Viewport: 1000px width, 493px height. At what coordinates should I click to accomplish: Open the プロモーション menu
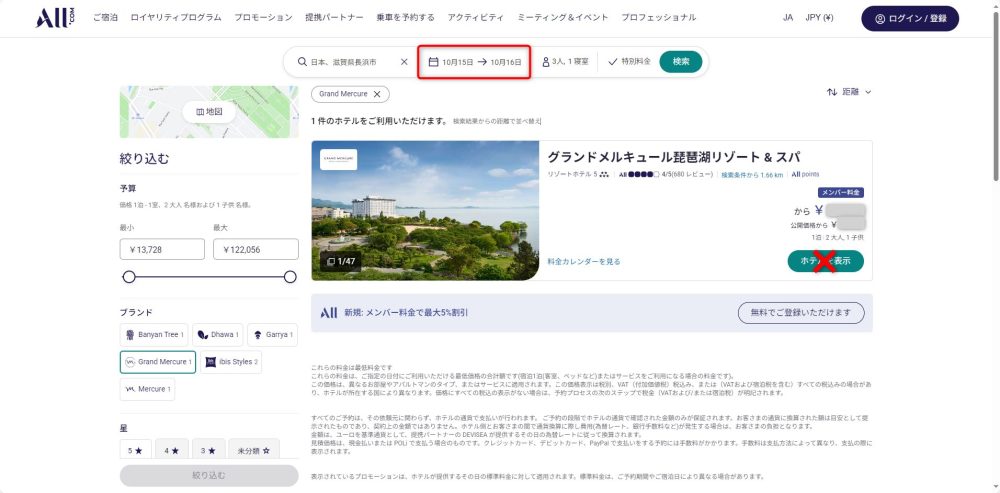(263, 18)
